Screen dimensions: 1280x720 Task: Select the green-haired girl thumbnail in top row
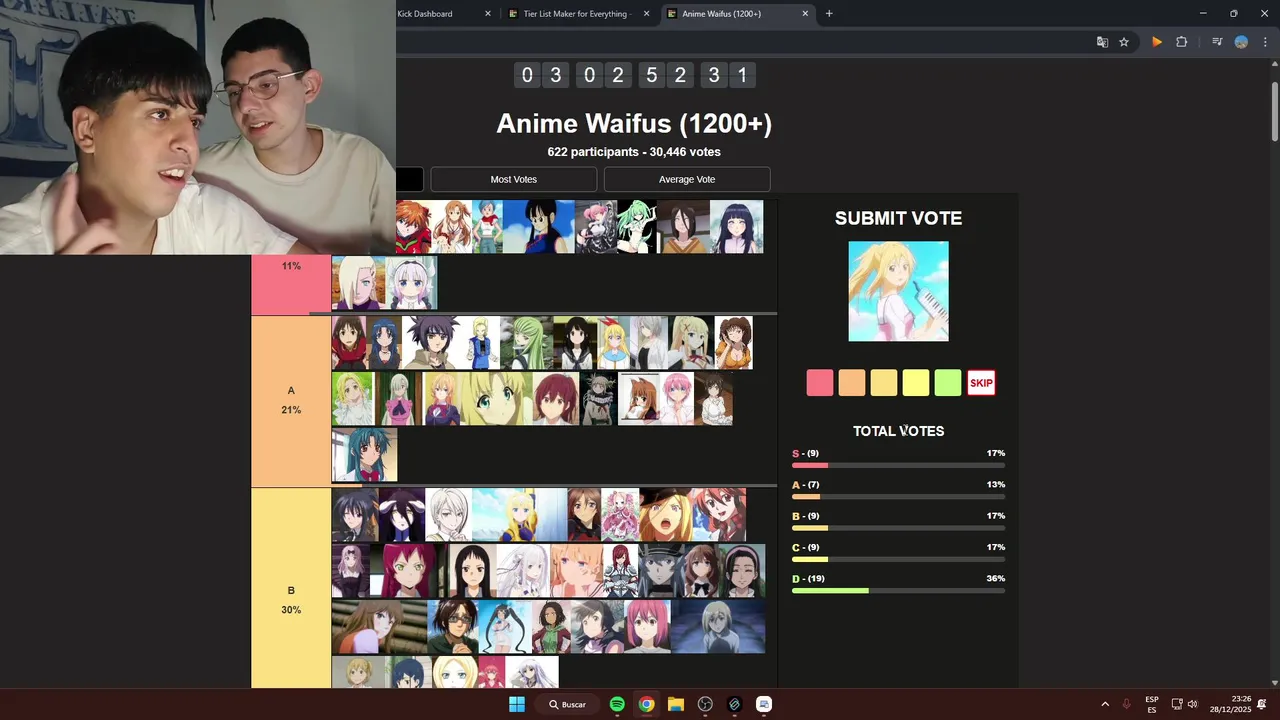click(x=637, y=226)
